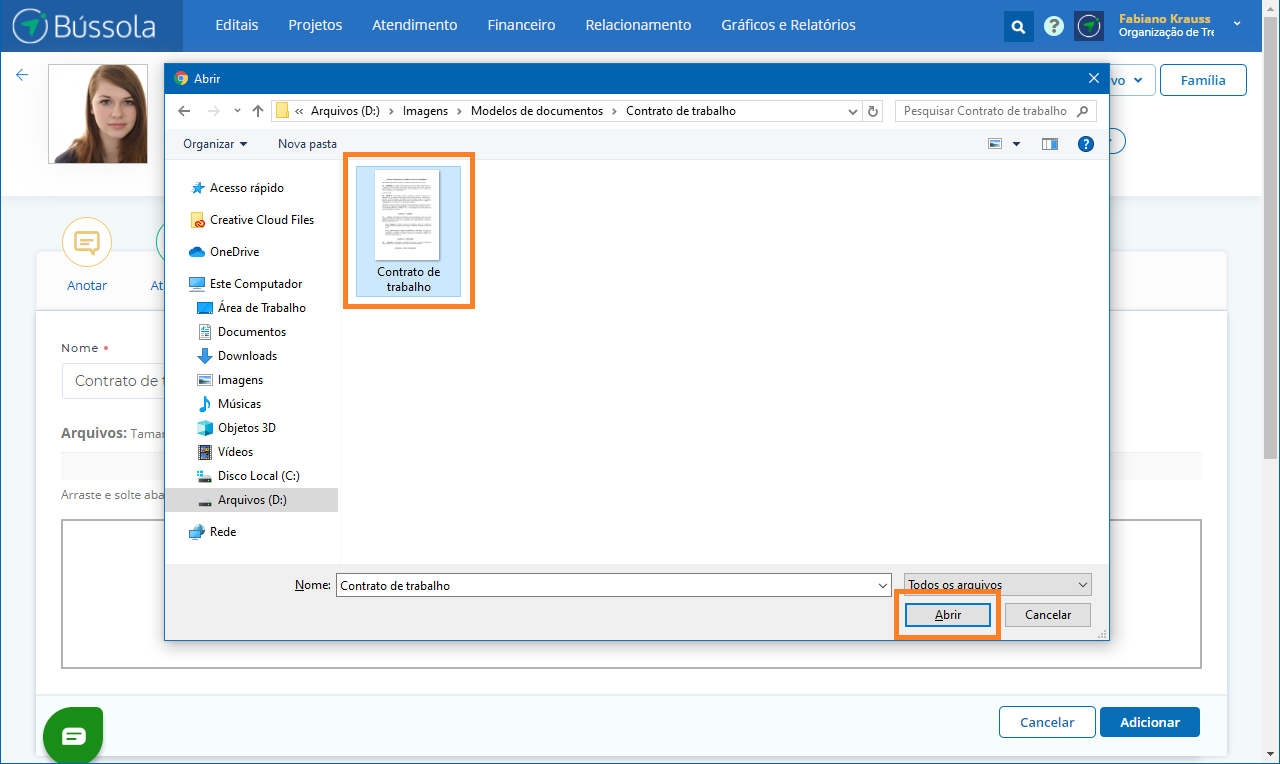This screenshot has width=1280, height=764.
Task: Click back arrow in Abrir dialog
Action: [x=183, y=111]
